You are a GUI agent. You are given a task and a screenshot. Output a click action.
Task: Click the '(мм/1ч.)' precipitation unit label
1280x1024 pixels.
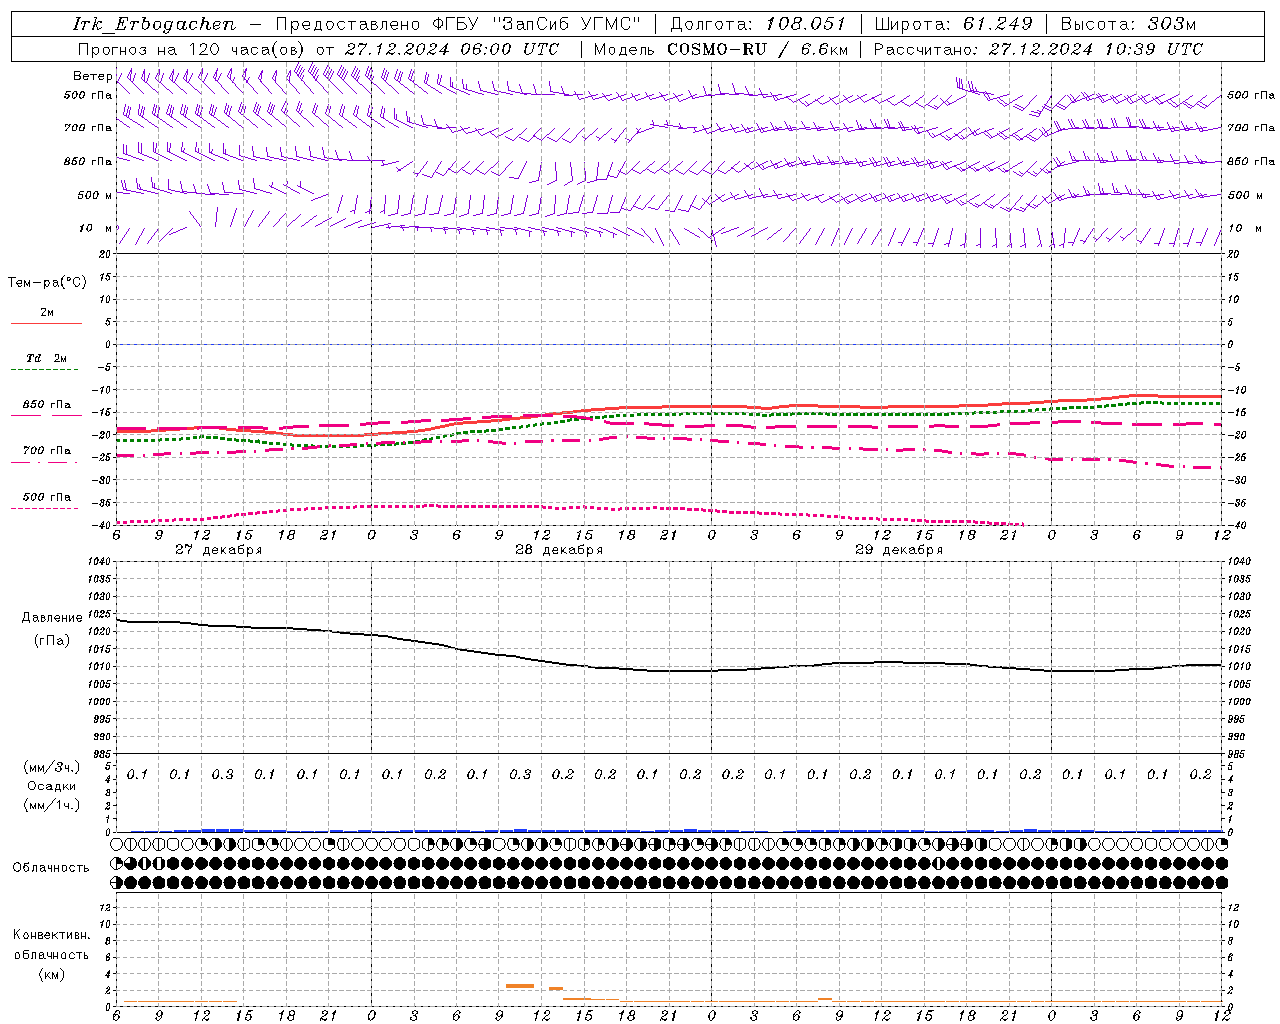click(x=52, y=805)
